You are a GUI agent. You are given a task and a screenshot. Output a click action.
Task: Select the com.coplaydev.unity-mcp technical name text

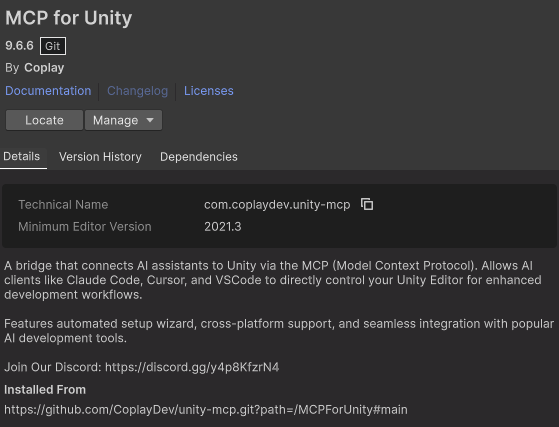(277, 205)
